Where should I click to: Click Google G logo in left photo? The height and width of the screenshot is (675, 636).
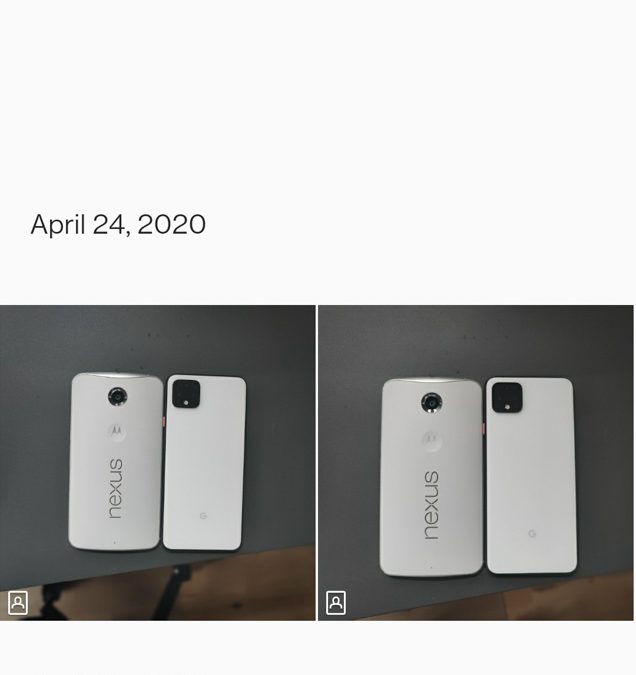click(203, 515)
